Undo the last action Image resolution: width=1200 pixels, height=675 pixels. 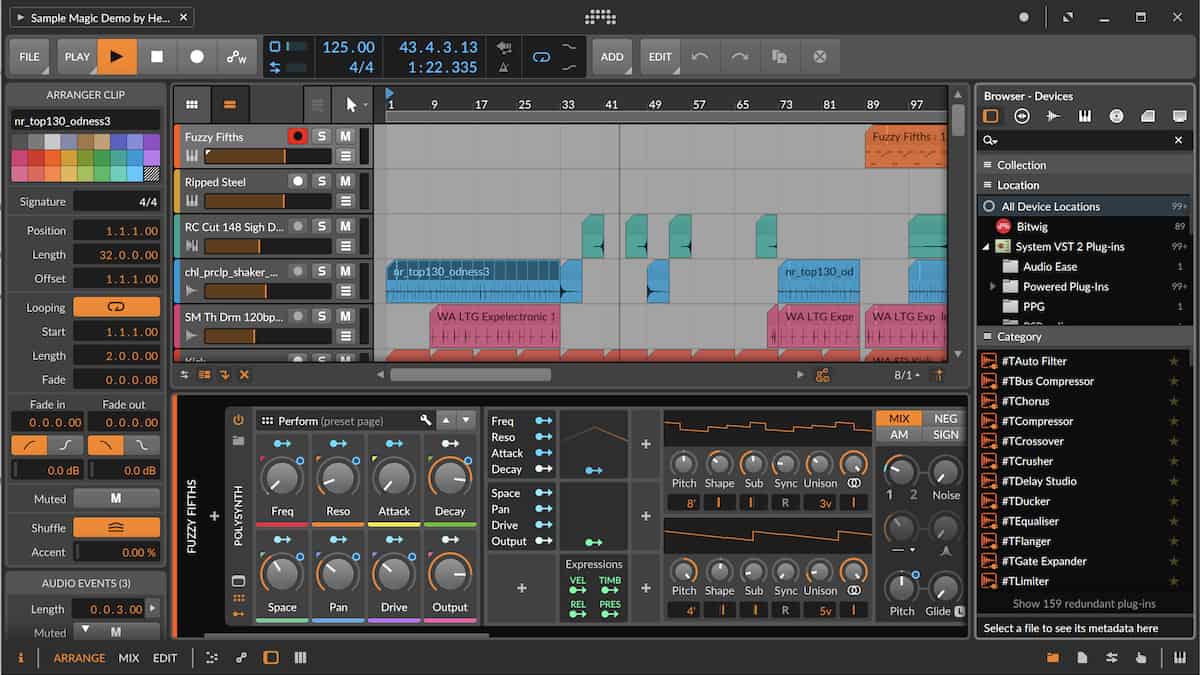[x=700, y=57]
